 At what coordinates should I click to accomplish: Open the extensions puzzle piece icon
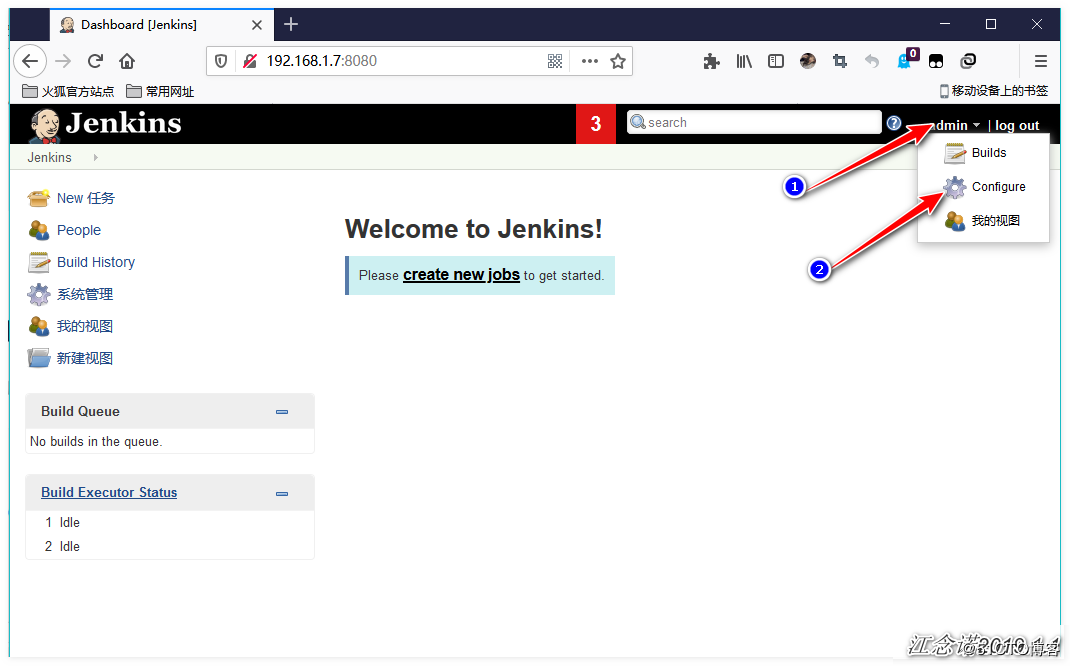click(x=712, y=61)
